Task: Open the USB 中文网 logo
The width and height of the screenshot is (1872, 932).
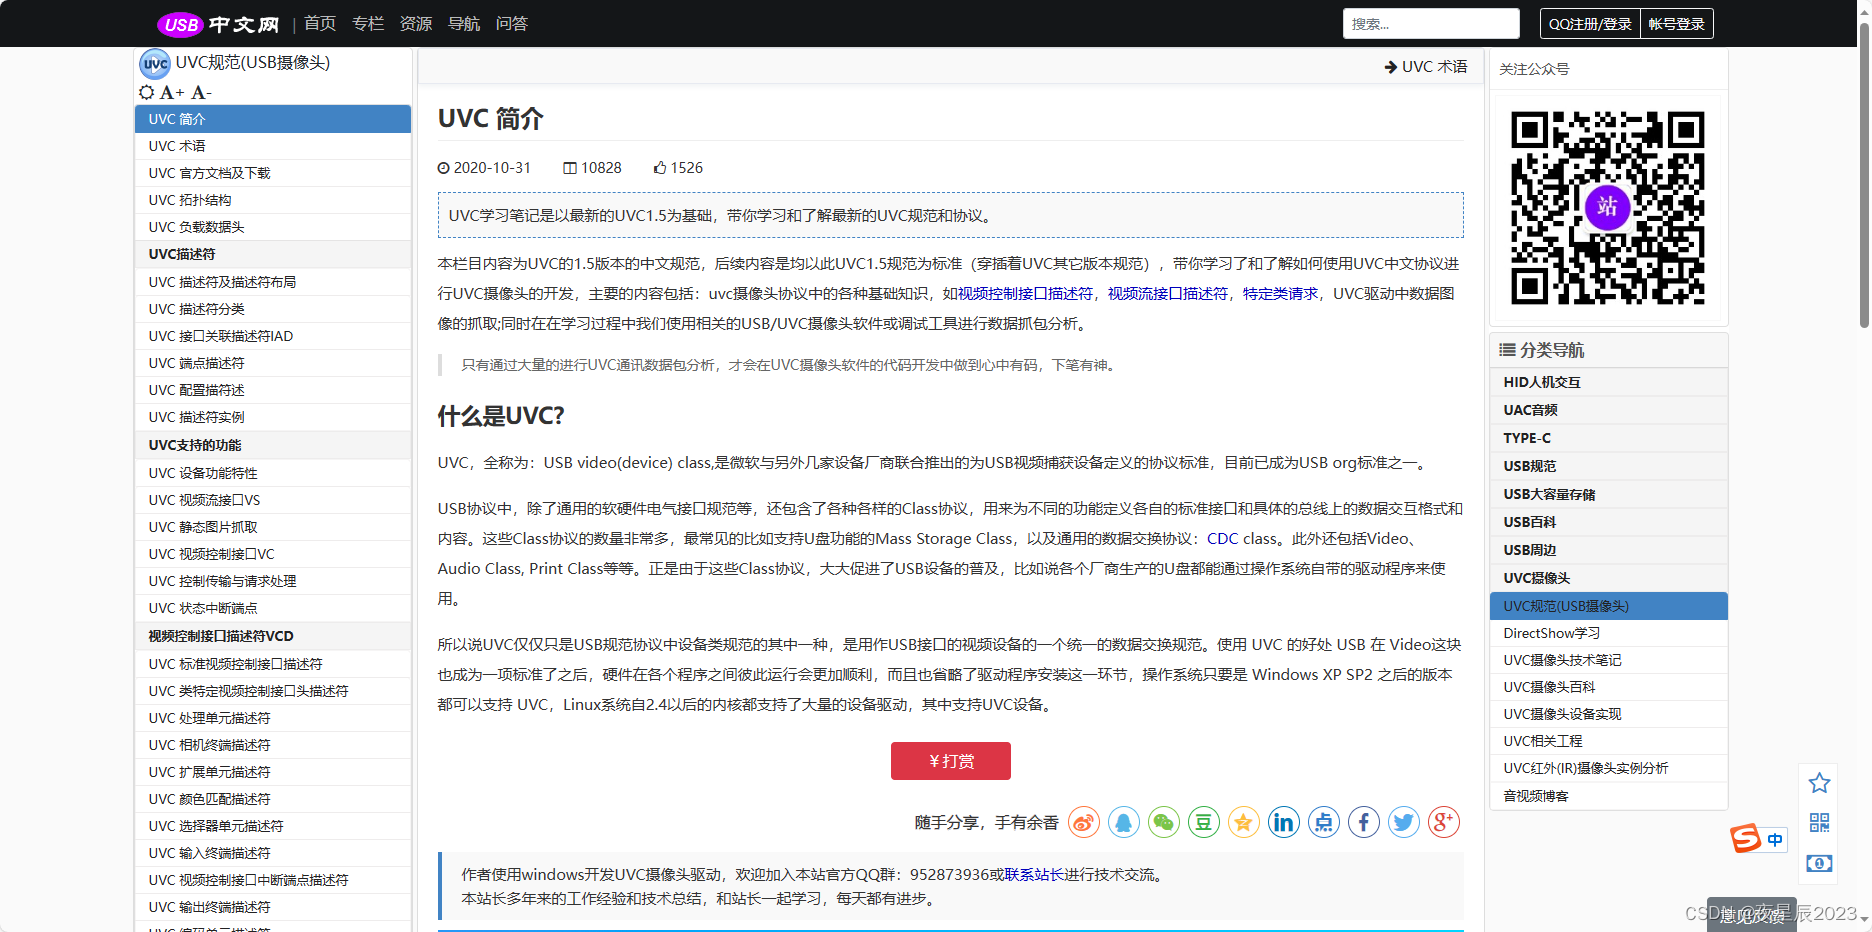Action: [x=218, y=24]
